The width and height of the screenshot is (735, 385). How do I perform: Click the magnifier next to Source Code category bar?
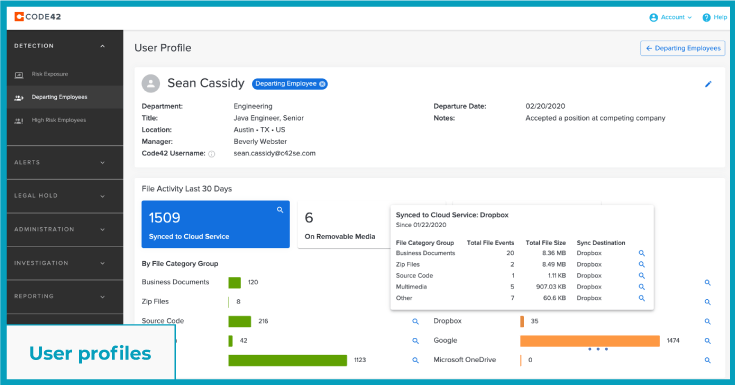click(415, 321)
